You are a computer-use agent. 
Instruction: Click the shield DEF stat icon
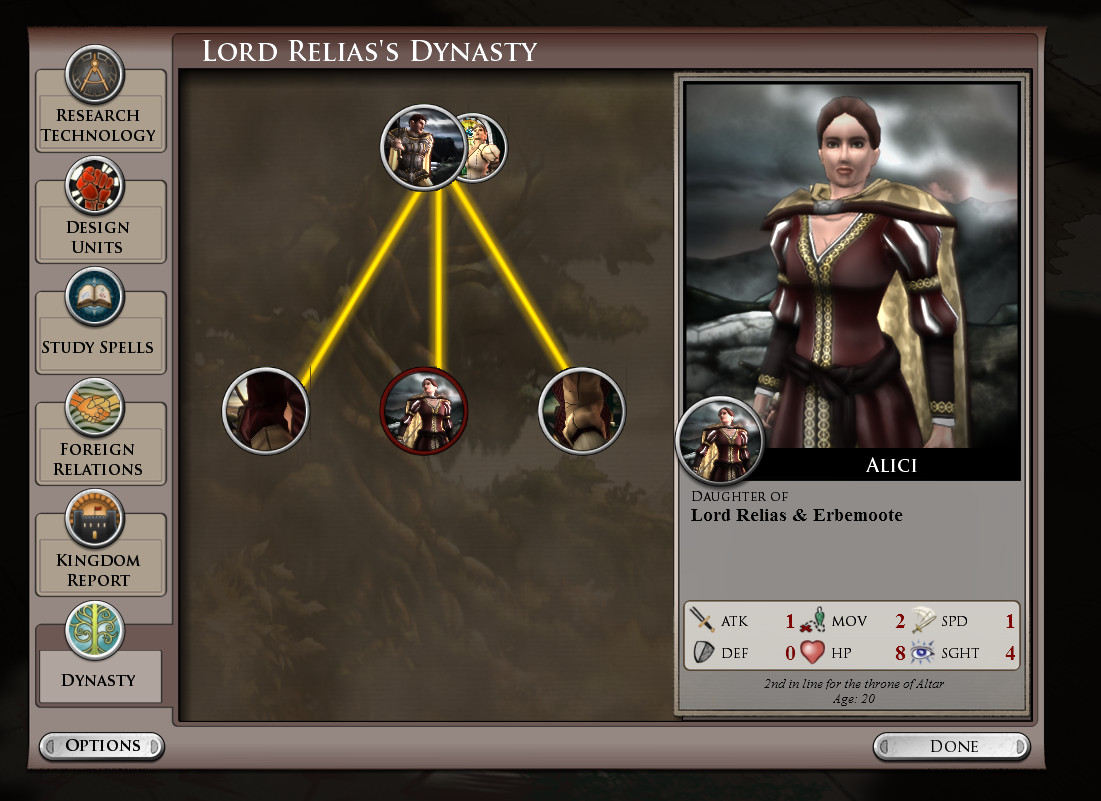click(x=703, y=652)
